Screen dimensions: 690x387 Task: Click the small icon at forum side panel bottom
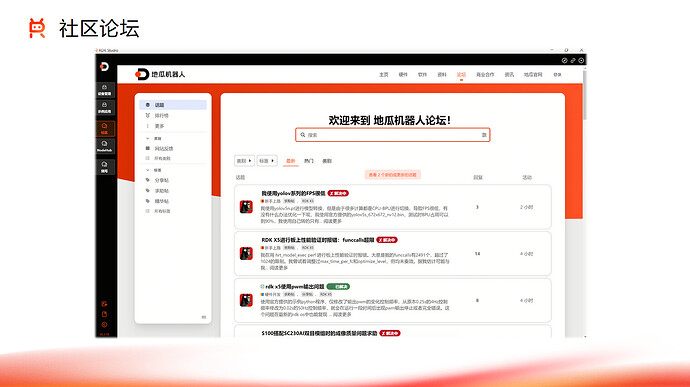coord(204,317)
